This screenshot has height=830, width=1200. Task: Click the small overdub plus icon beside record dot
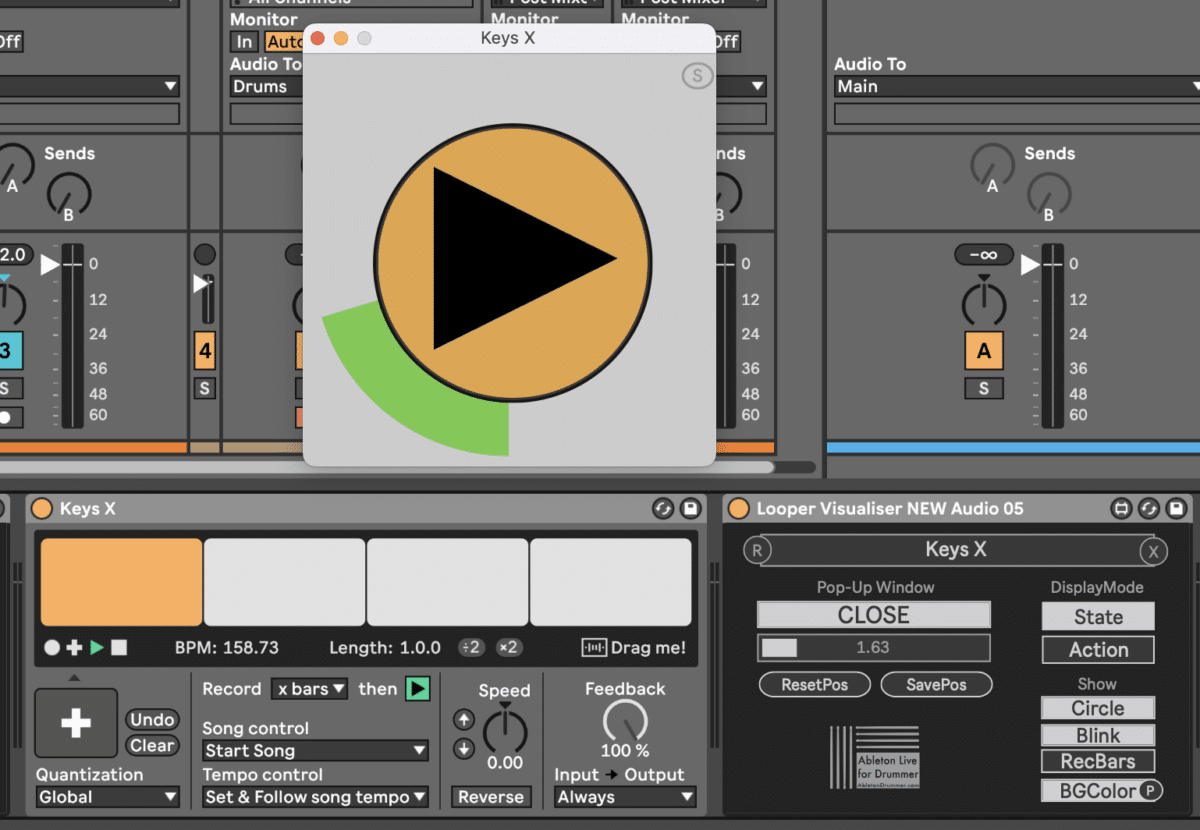click(74, 648)
